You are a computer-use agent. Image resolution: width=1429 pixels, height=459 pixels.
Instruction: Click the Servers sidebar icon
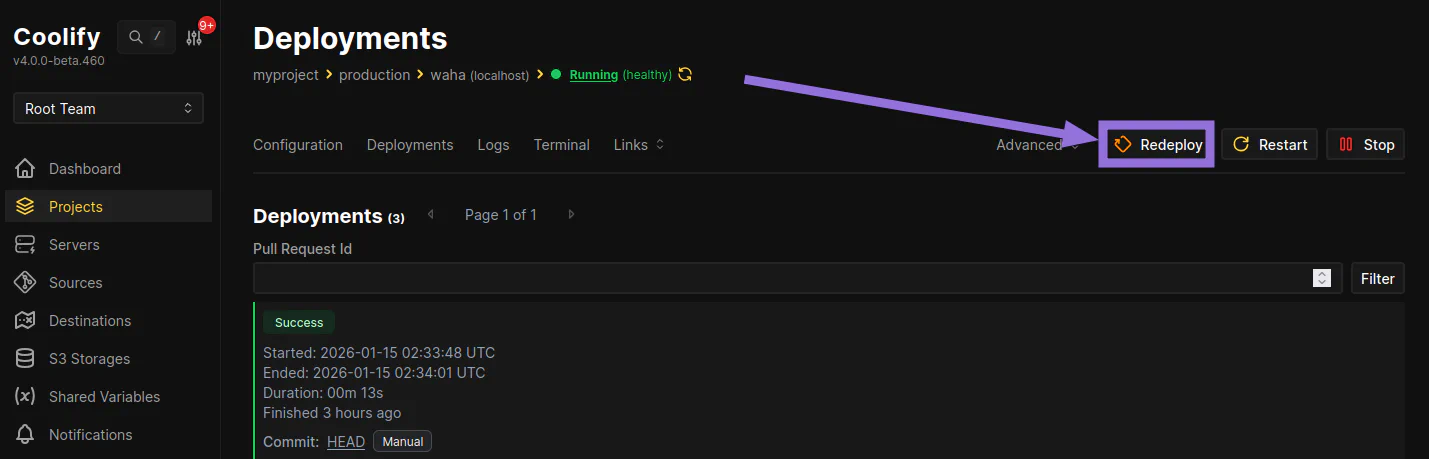coord(26,245)
